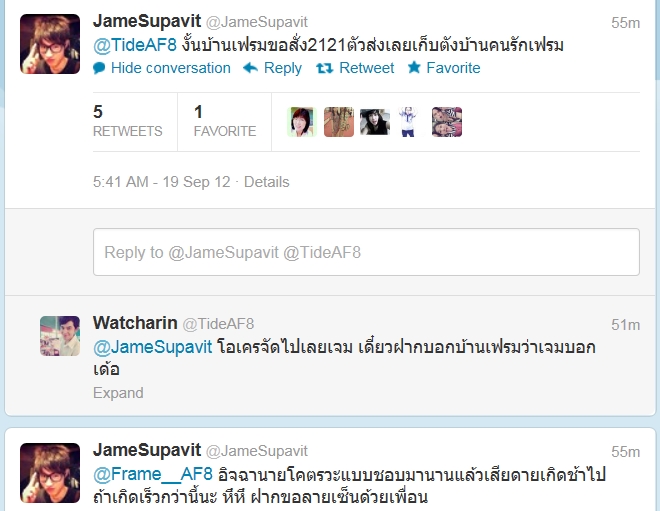Image resolution: width=660 pixels, height=511 pixels.
Task: Expand Watcharin's reply tweet
Action: (x=118, y=393)
